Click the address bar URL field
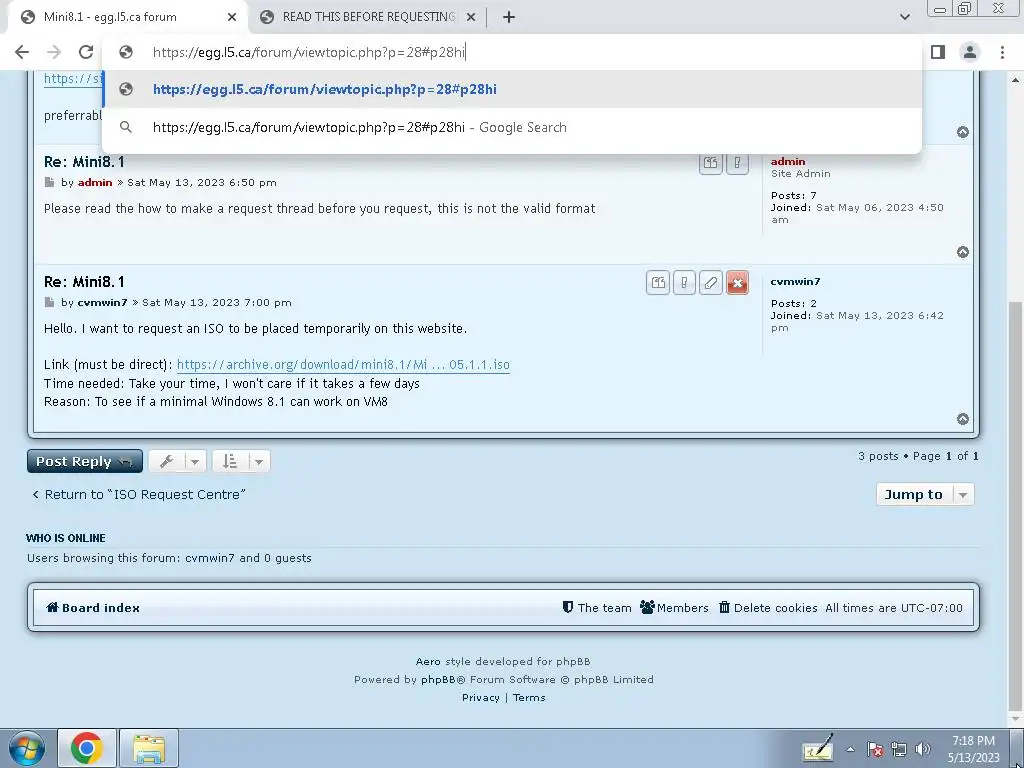The width and height of the screenshot is (1024, 768). [512, 52]
